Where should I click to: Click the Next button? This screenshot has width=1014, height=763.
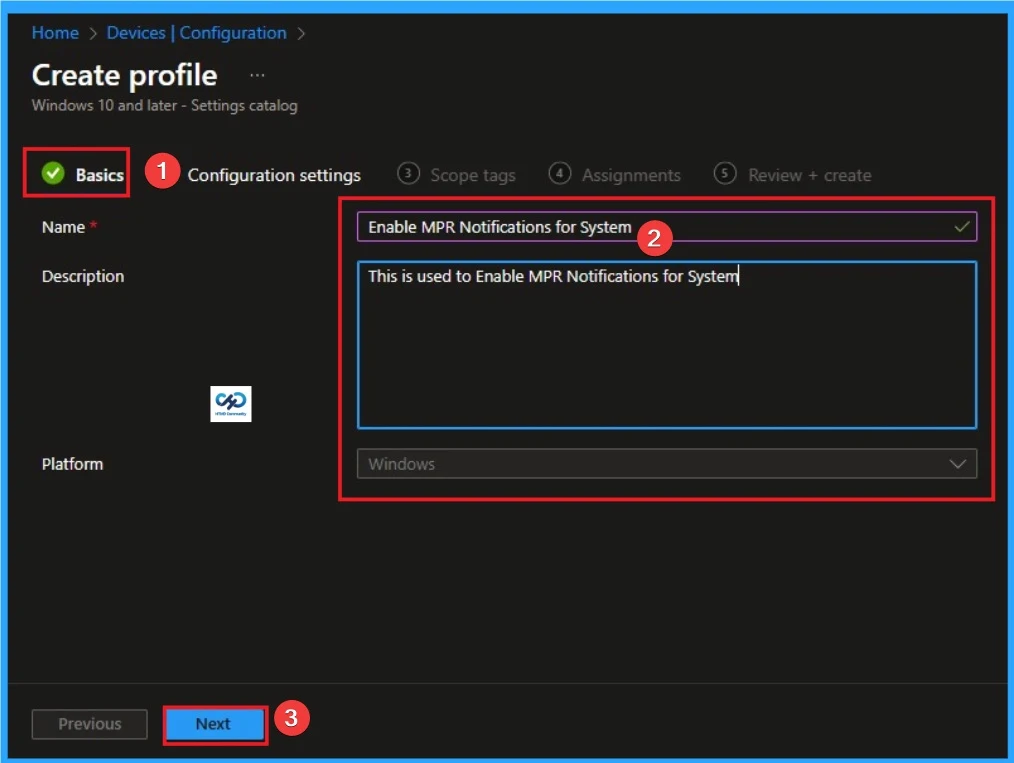[x=213, y=724]
